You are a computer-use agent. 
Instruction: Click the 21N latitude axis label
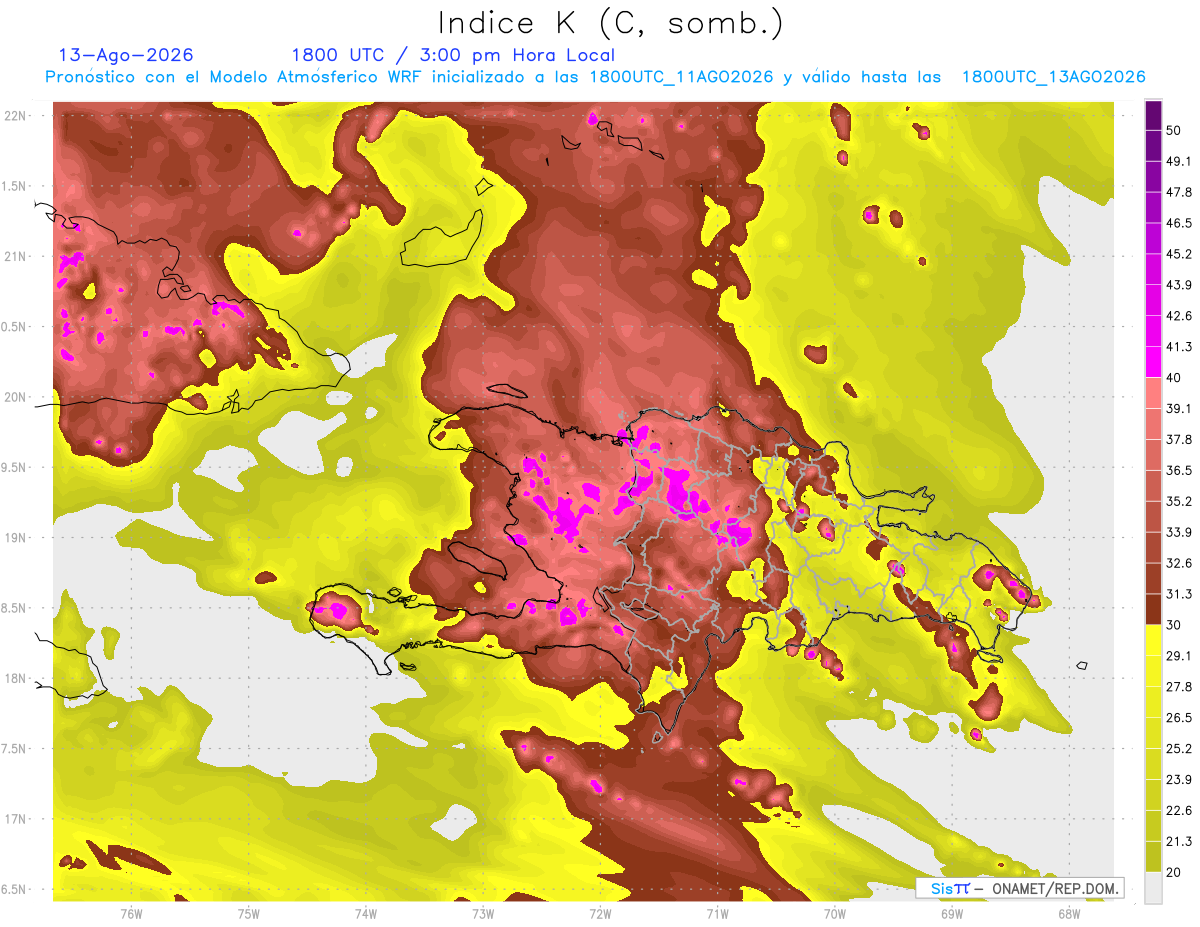point(15,256)
